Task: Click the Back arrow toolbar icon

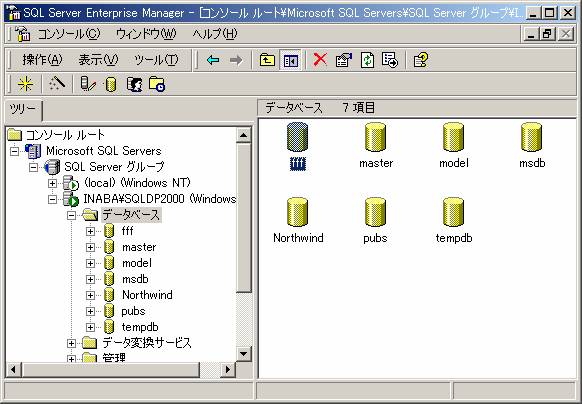Action: click(213, 60)
